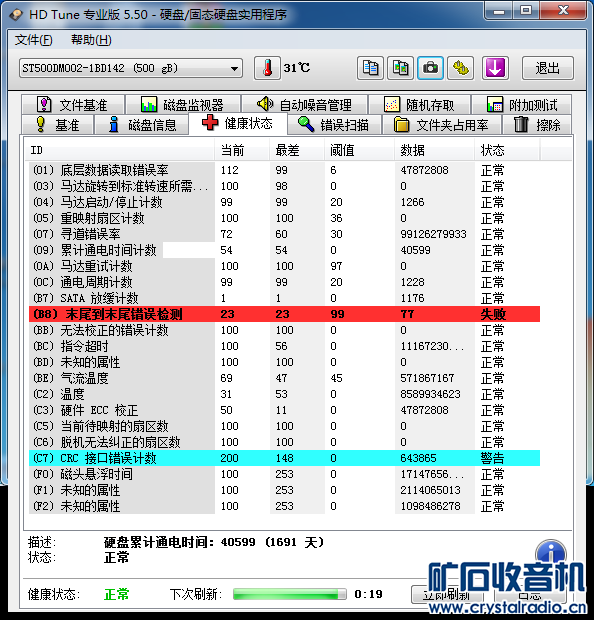Switch to the 擦除 tab
The width and height of the screenshot is (594, 620).
537,125
